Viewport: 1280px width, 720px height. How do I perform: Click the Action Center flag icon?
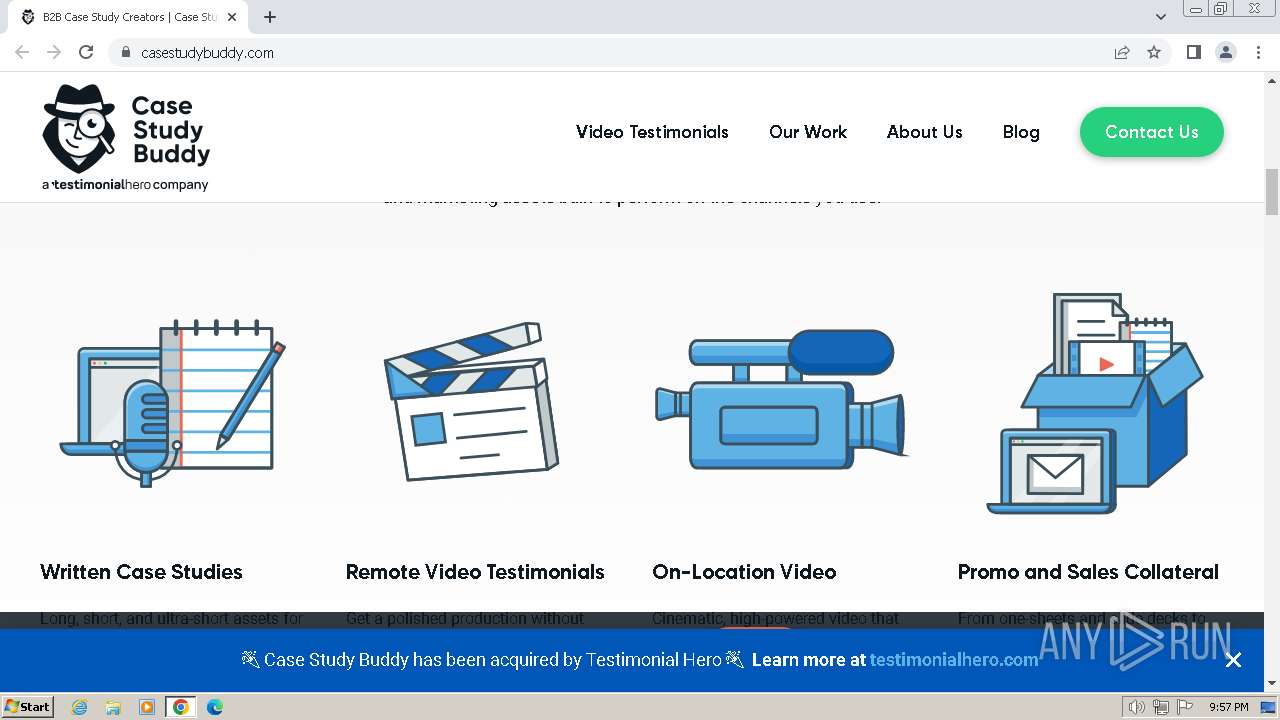[1185, 707]
